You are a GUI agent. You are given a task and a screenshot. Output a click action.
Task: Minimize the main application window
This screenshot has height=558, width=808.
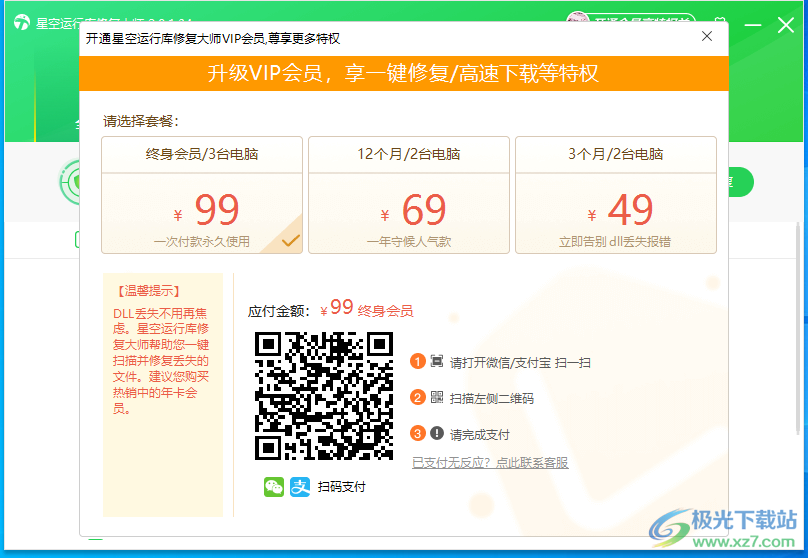point(752,23)
